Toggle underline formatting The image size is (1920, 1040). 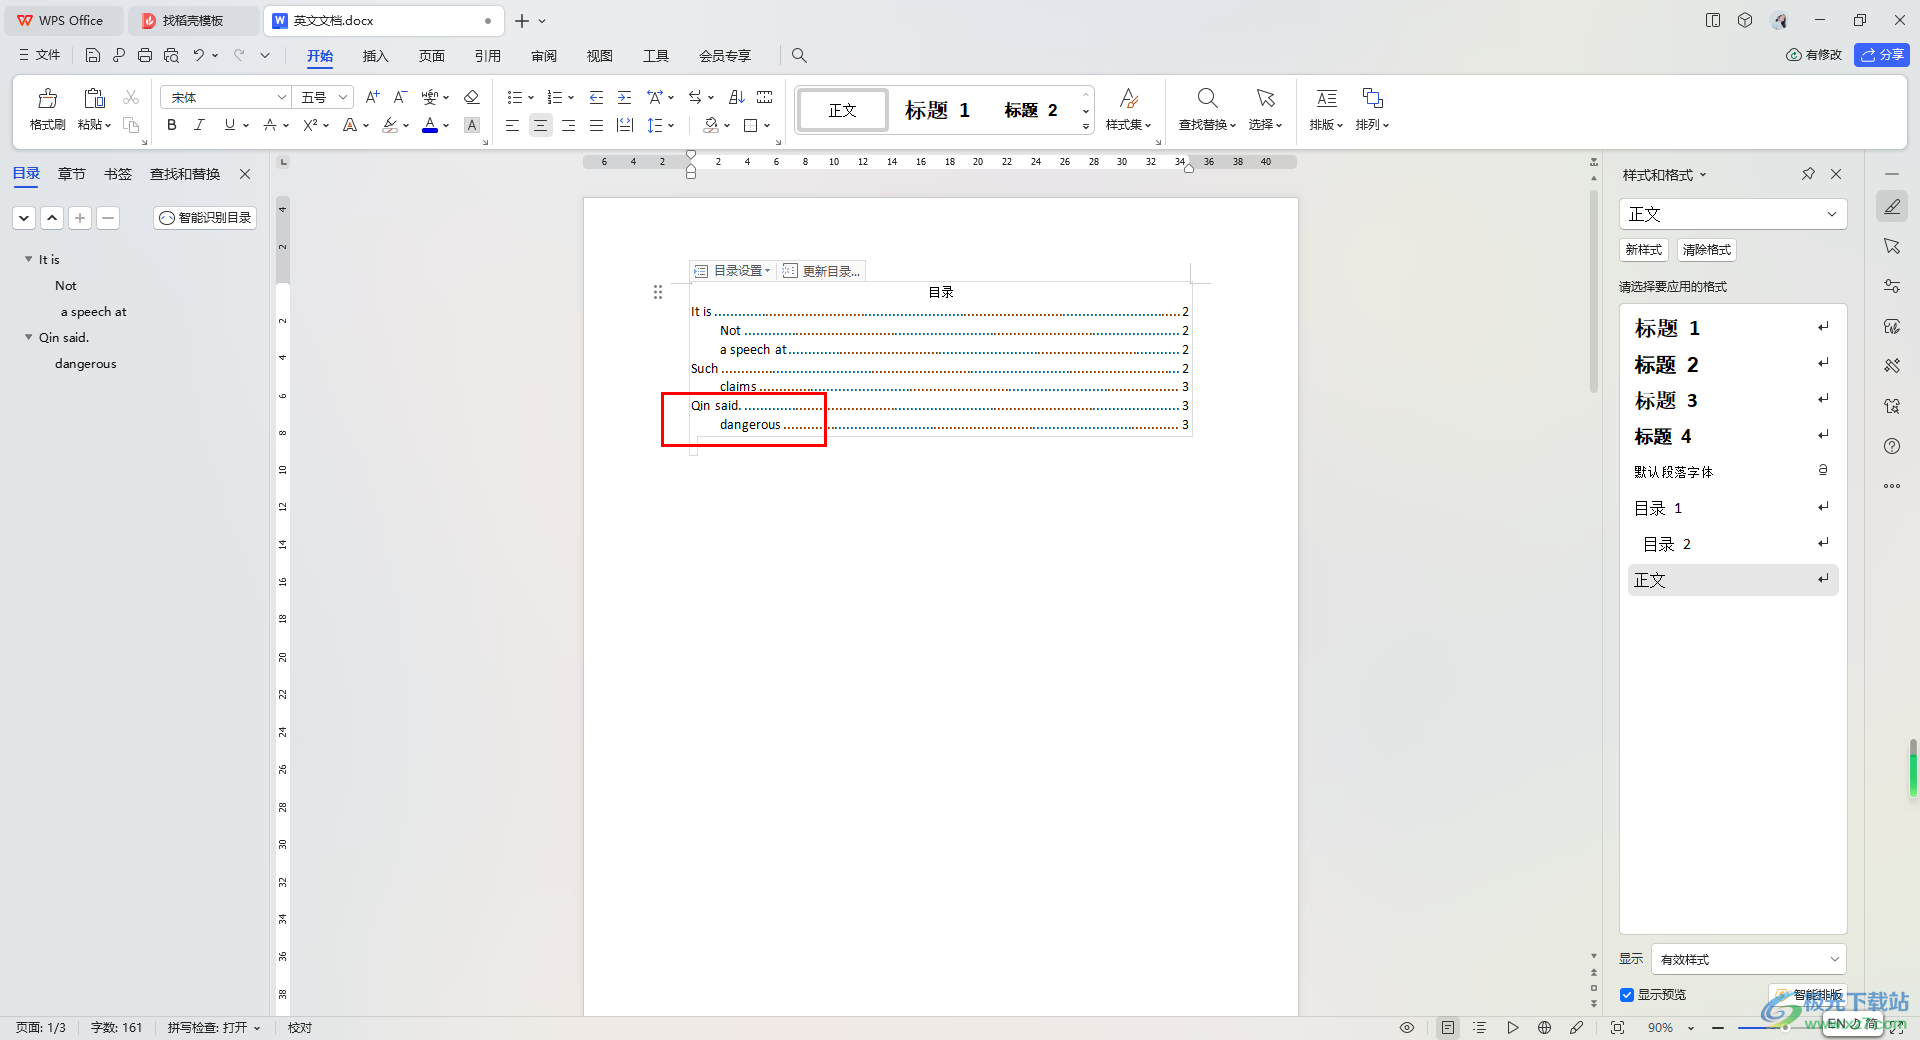coord(230,125)
